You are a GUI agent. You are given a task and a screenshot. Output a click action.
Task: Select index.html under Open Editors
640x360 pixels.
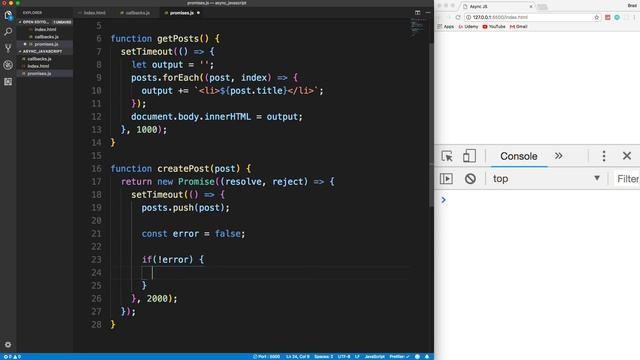coord(45,29)
